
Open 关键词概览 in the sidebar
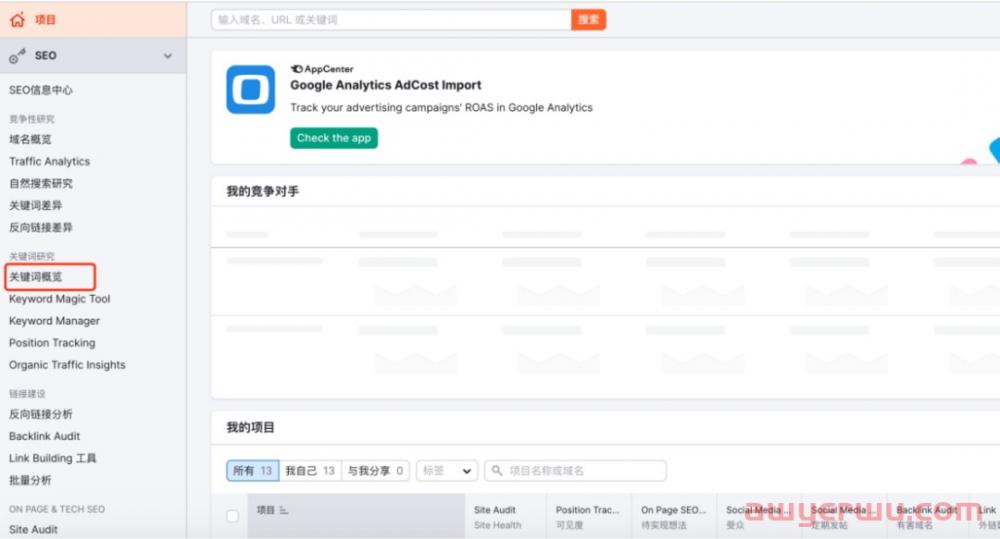pos(36,277)
